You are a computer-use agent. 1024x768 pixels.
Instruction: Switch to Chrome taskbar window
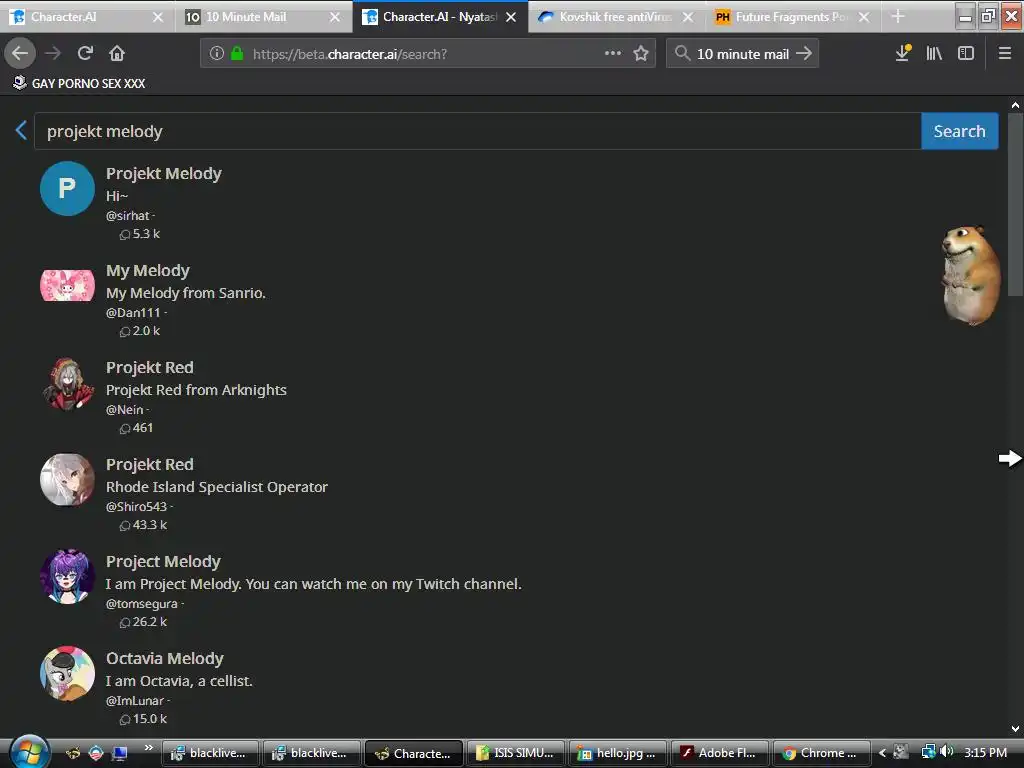pos(821,753)
